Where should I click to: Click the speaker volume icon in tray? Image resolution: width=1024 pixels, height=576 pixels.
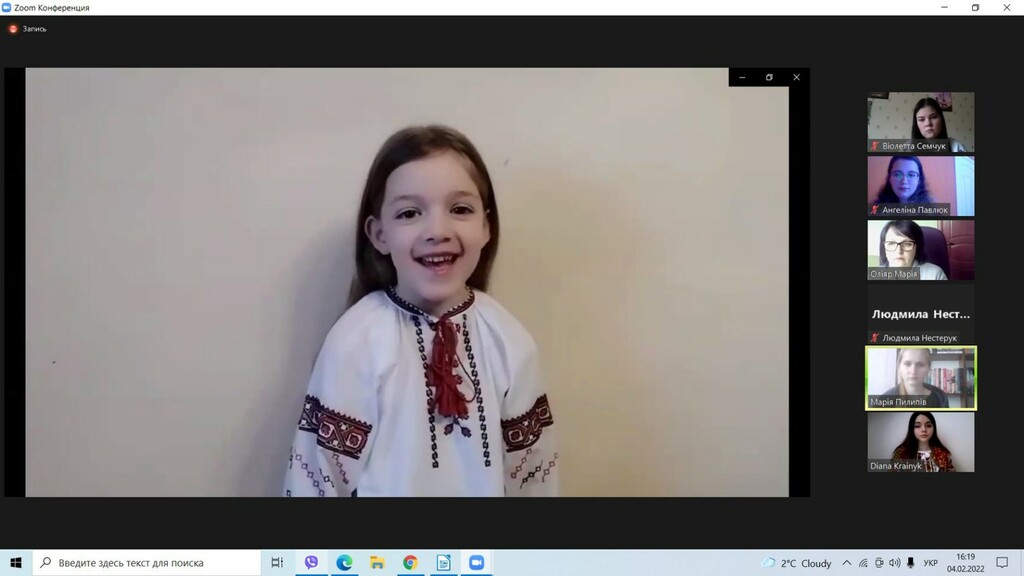tap(895, 563)
